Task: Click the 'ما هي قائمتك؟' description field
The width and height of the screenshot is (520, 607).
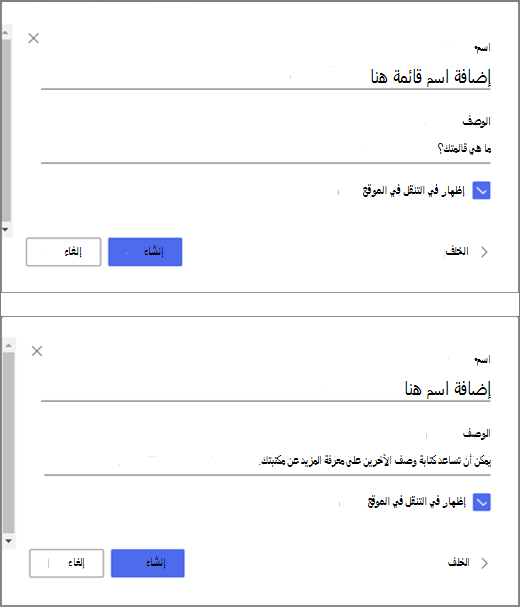Action: click(266, 149)
